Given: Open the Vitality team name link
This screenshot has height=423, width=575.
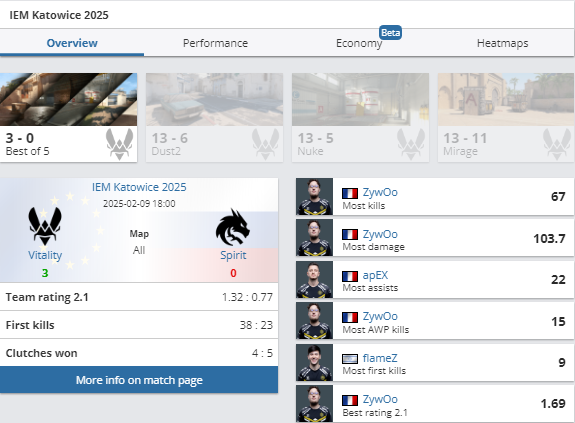Looking at the screenshot, I should point(45,255).
